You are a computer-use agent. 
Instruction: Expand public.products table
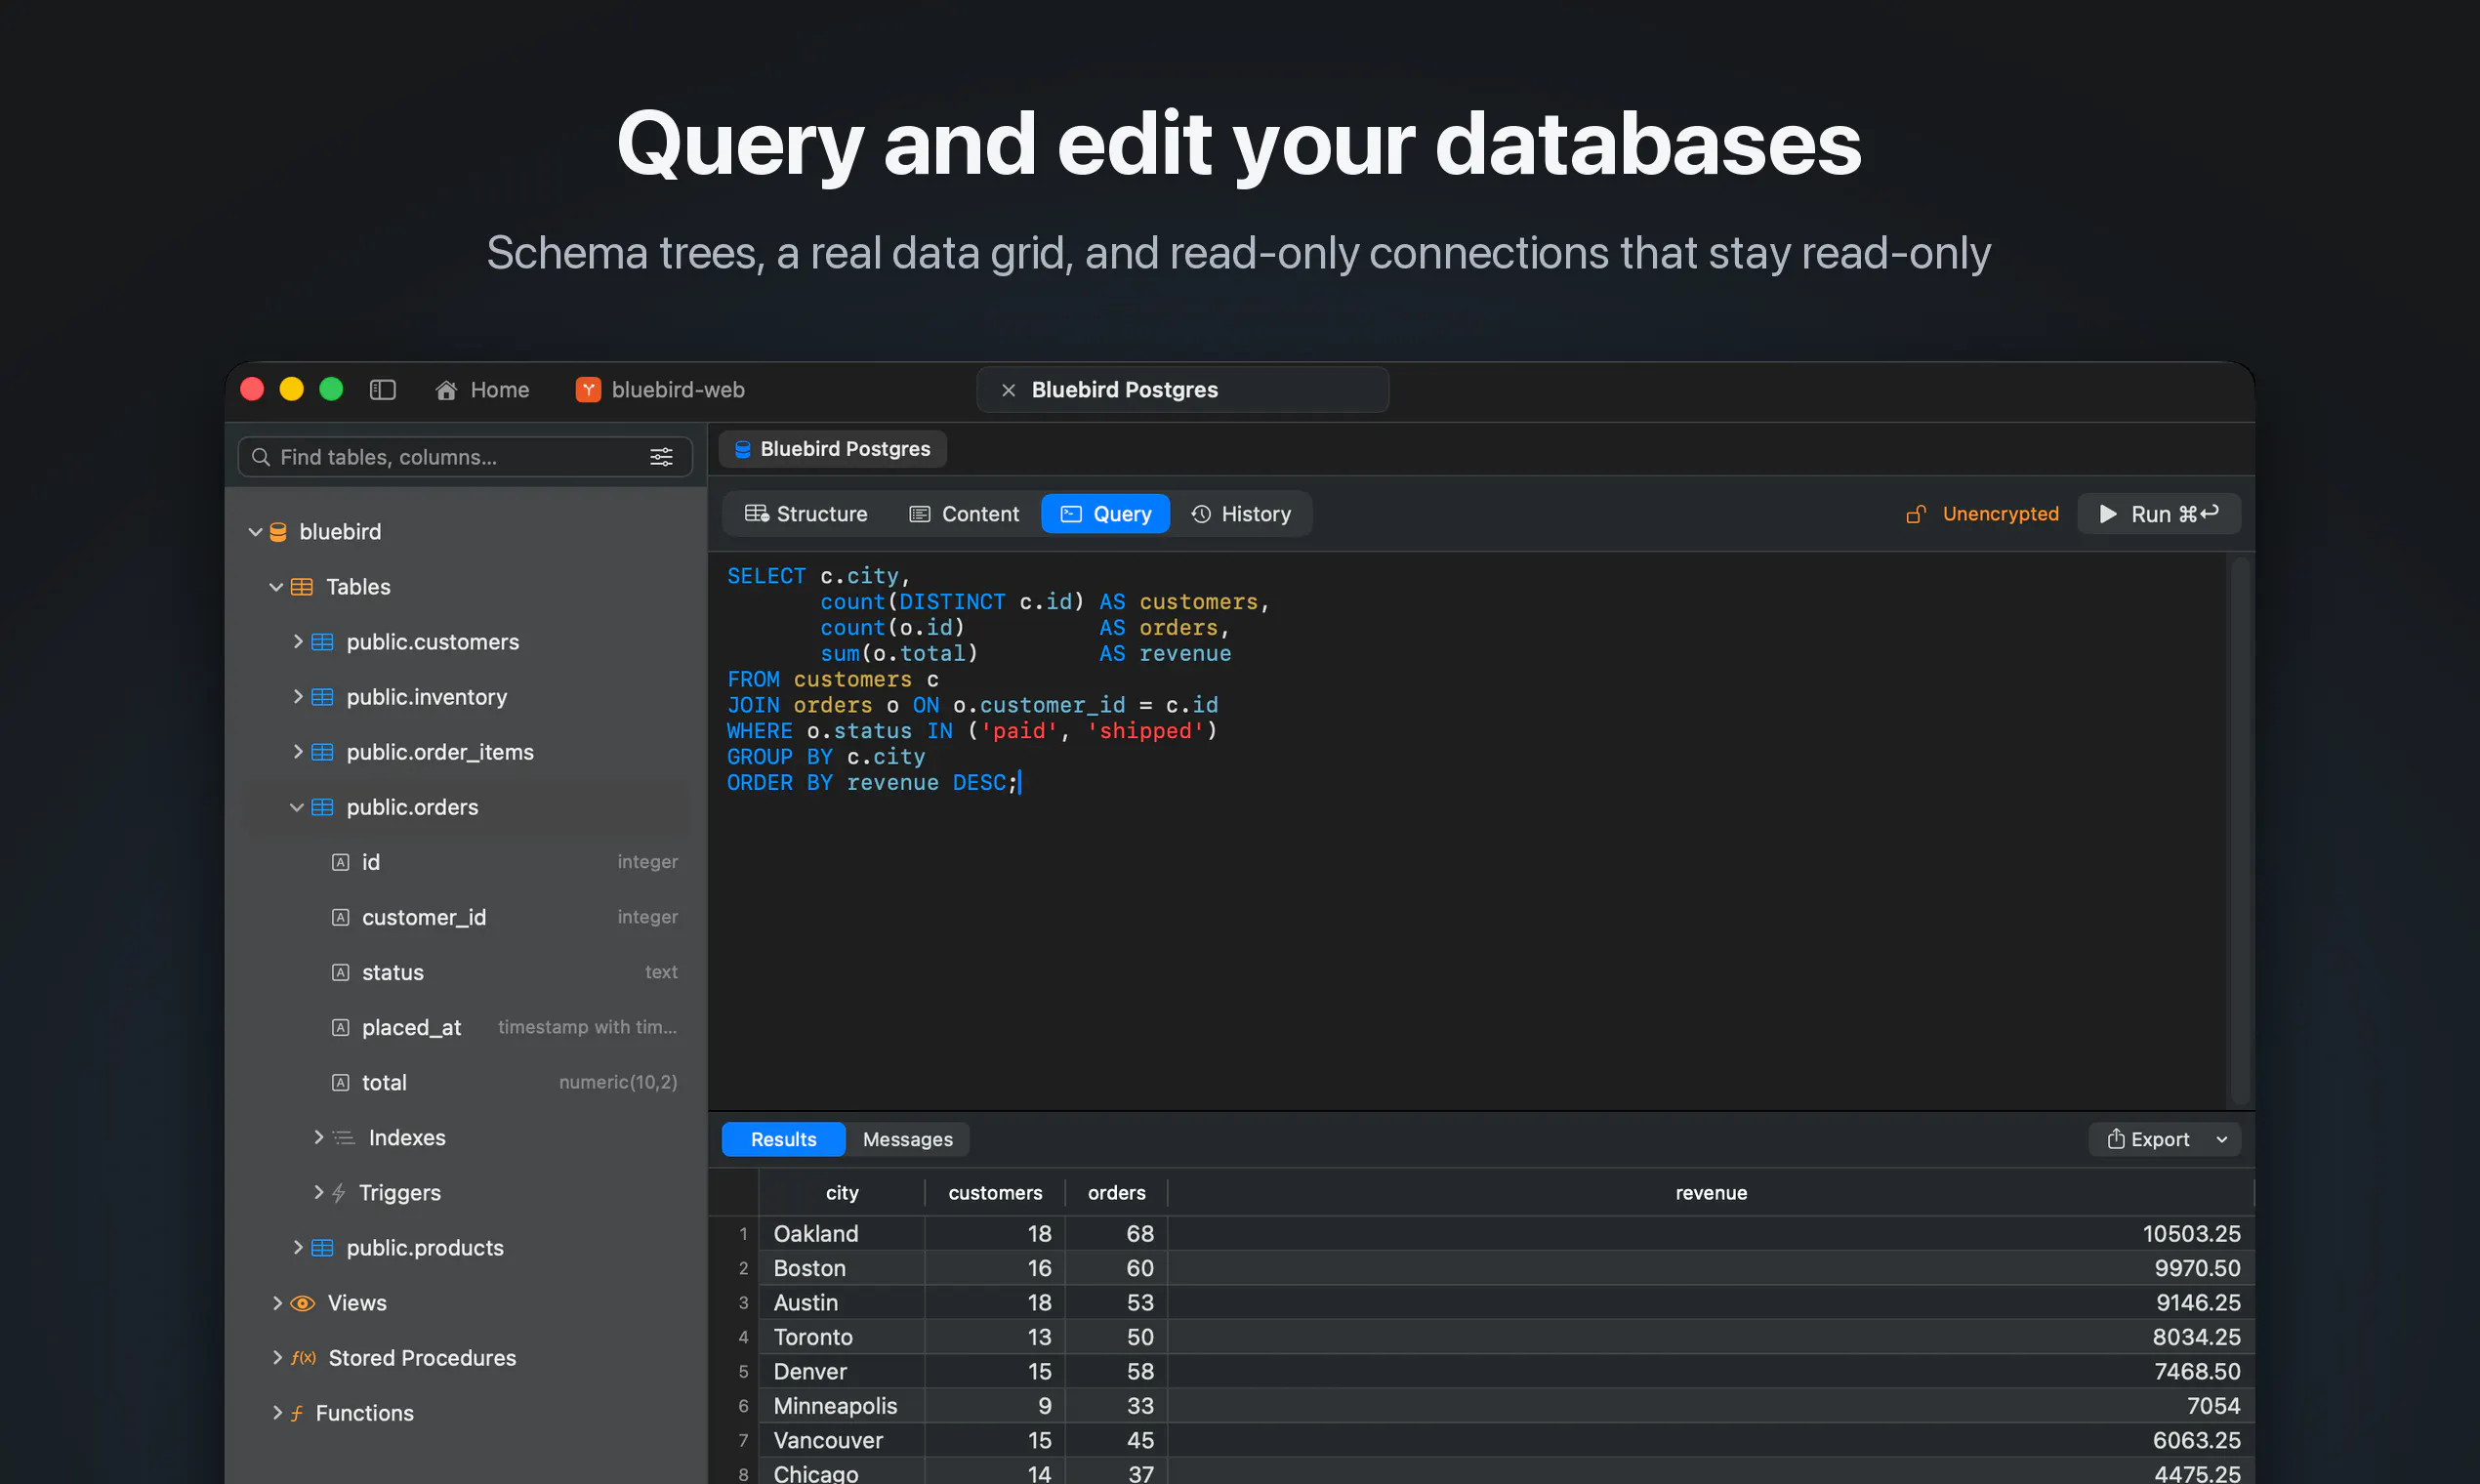click(297, 1247)
